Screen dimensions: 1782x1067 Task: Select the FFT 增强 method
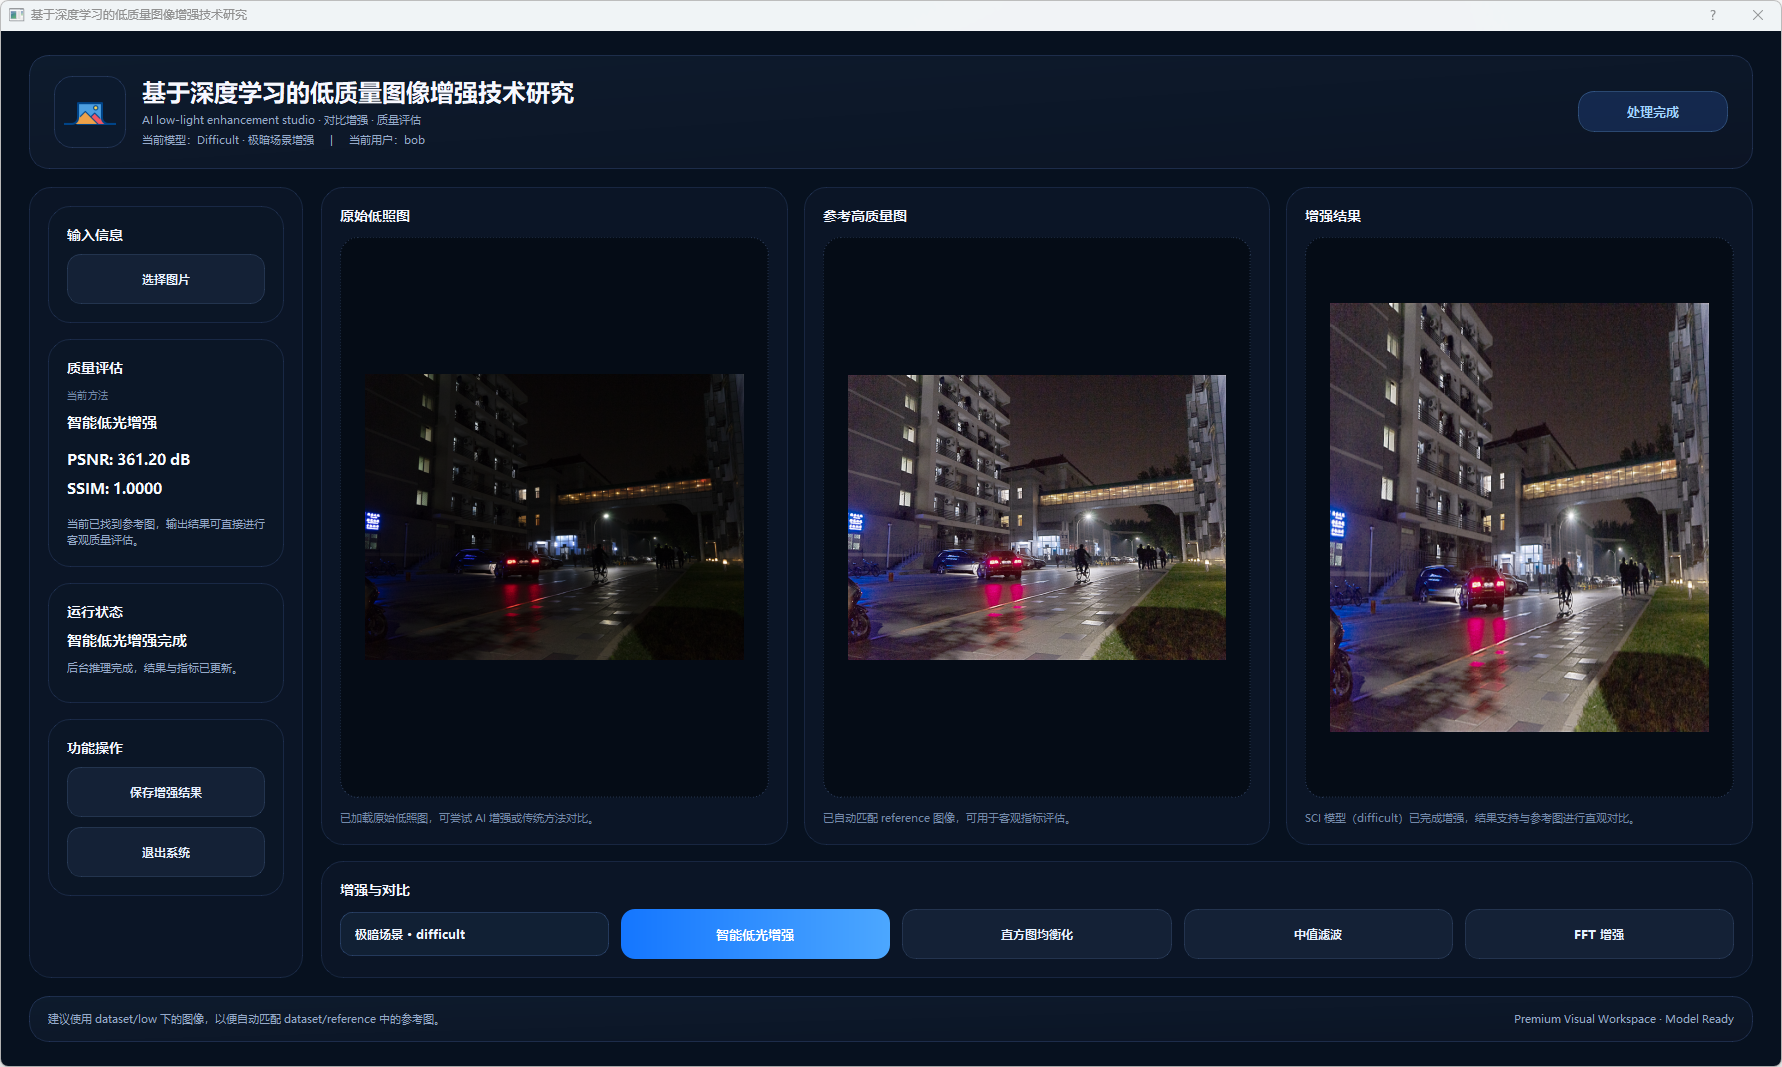coord(1598,934)
